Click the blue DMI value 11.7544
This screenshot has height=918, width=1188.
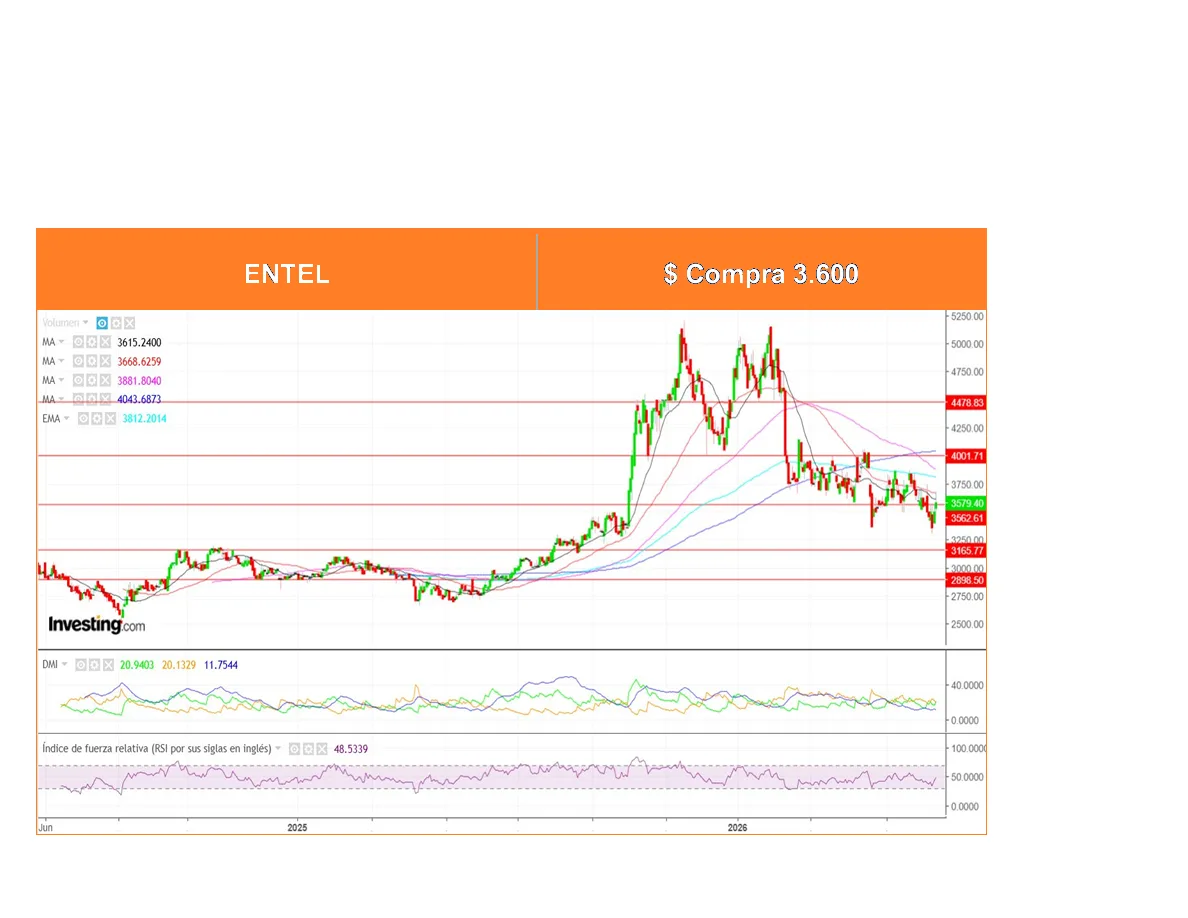(x=220, y=665)
